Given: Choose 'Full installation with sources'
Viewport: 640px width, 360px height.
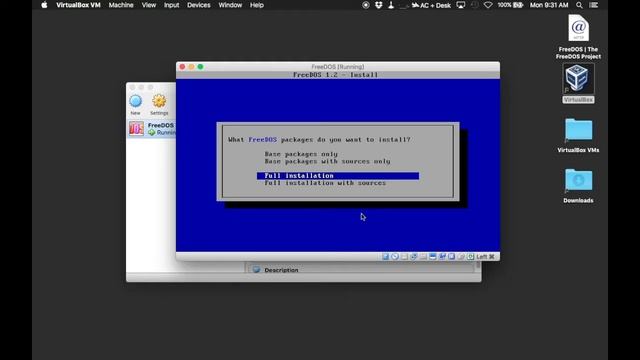Looking at the screenshot, I should [325, 183].
